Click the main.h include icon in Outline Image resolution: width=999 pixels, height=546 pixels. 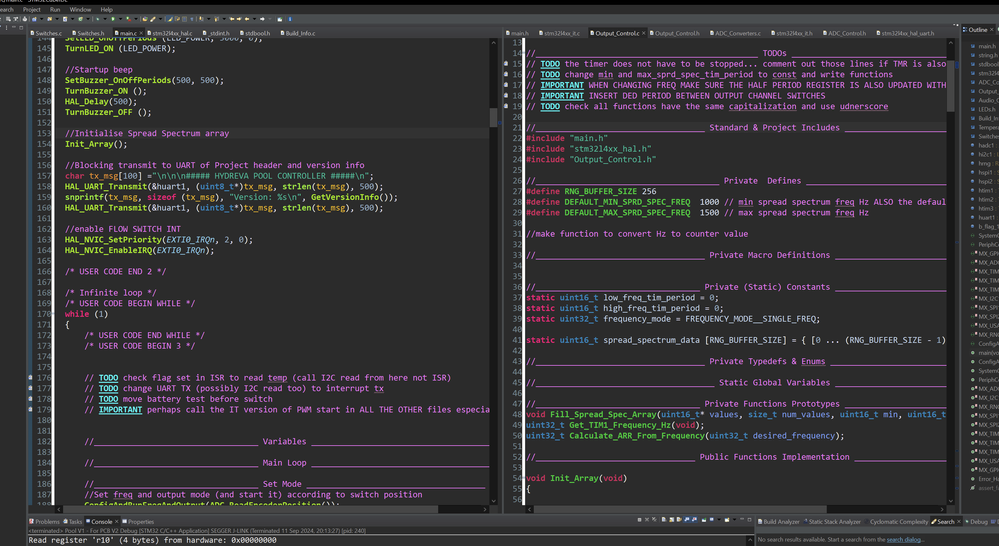(973, 46)
